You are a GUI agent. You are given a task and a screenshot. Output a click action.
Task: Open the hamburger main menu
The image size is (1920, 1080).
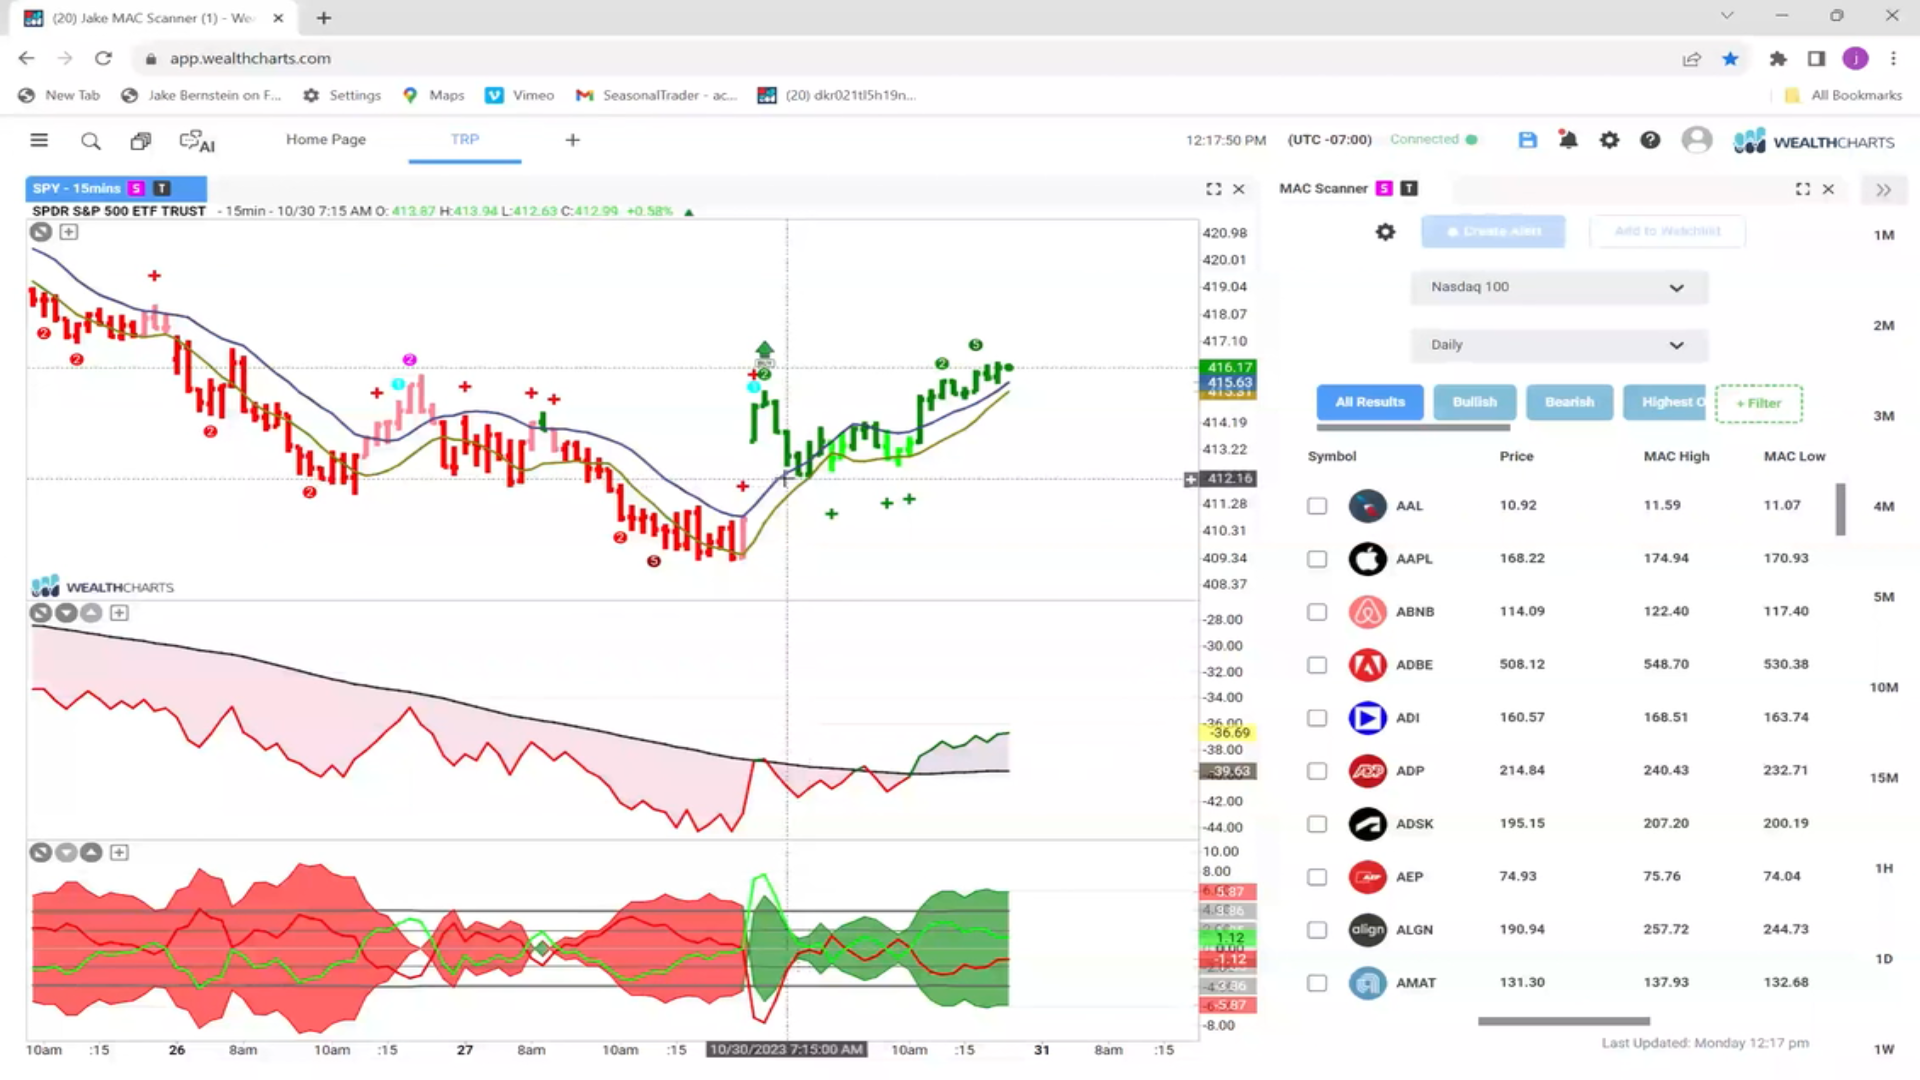pyautogui.click(x=39, y=140)
